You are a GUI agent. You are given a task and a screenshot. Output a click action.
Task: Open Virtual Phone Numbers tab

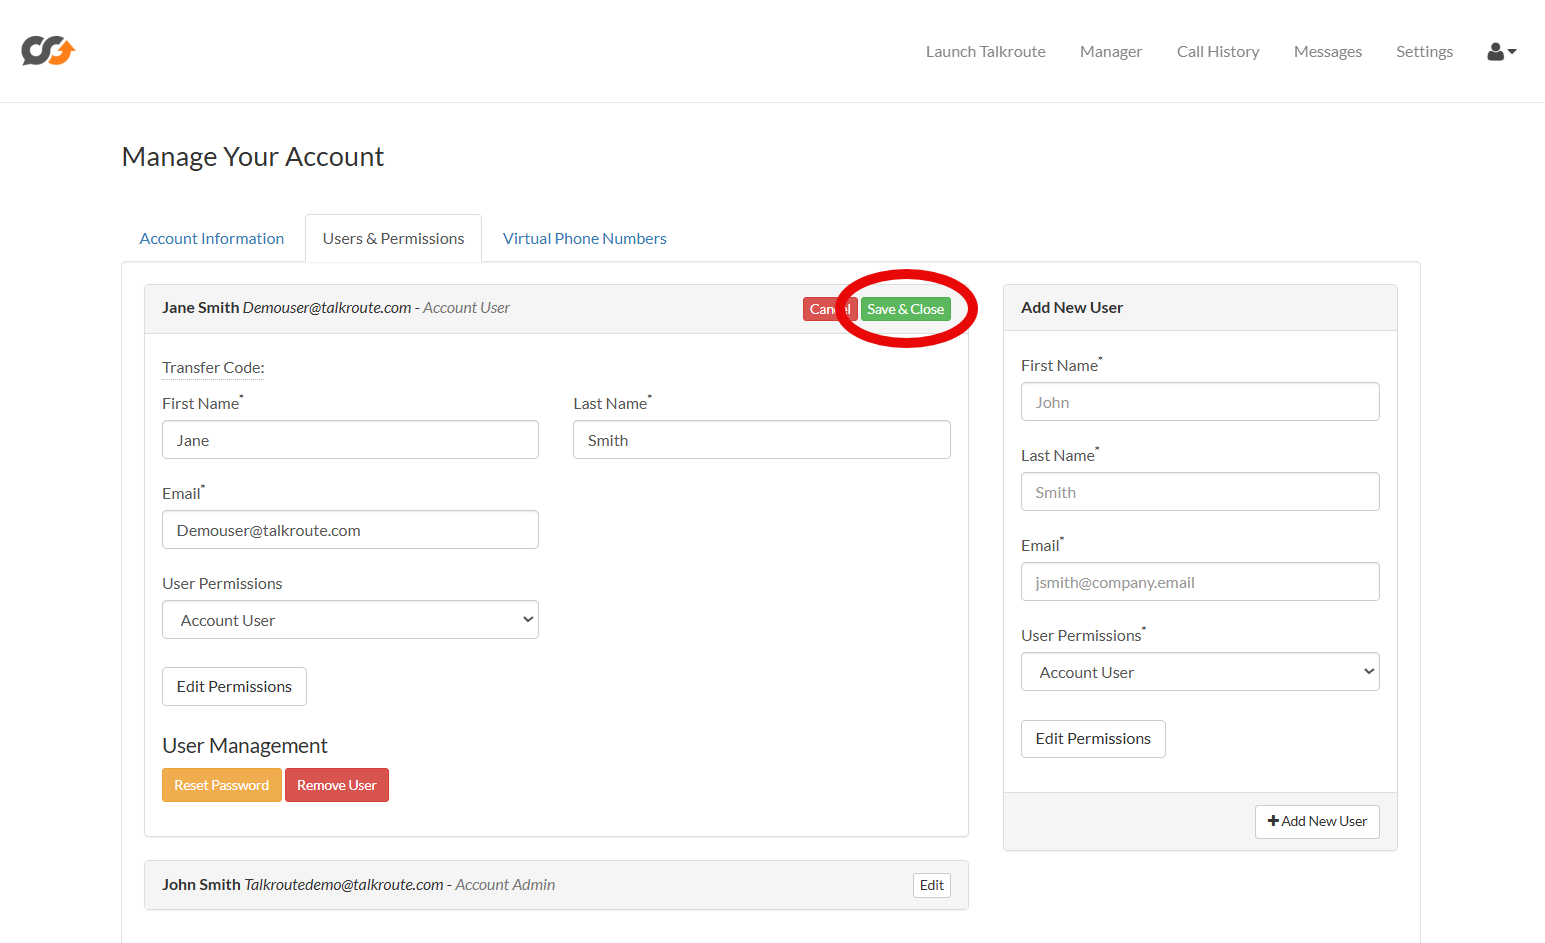584,239
